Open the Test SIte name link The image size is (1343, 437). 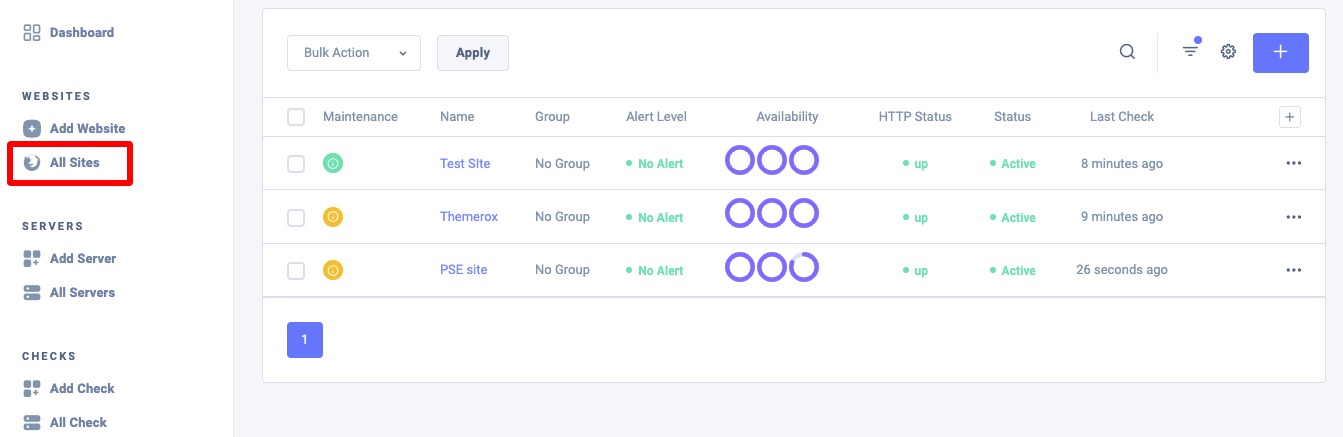465,163
